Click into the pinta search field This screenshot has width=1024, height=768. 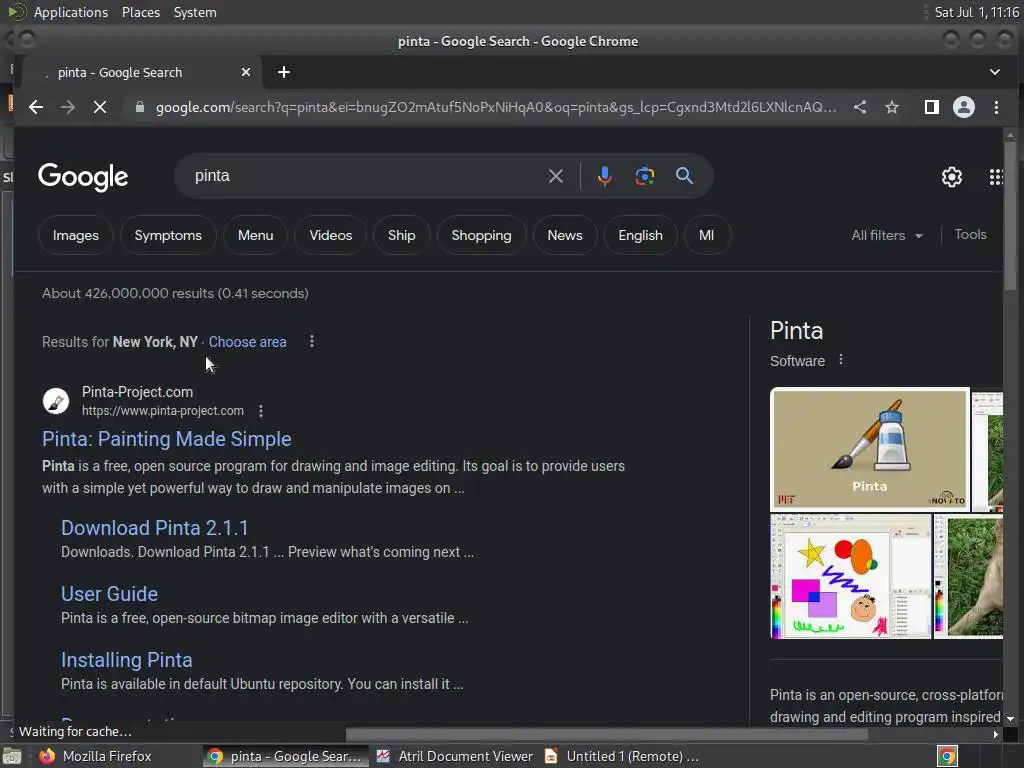coord(366,176)
